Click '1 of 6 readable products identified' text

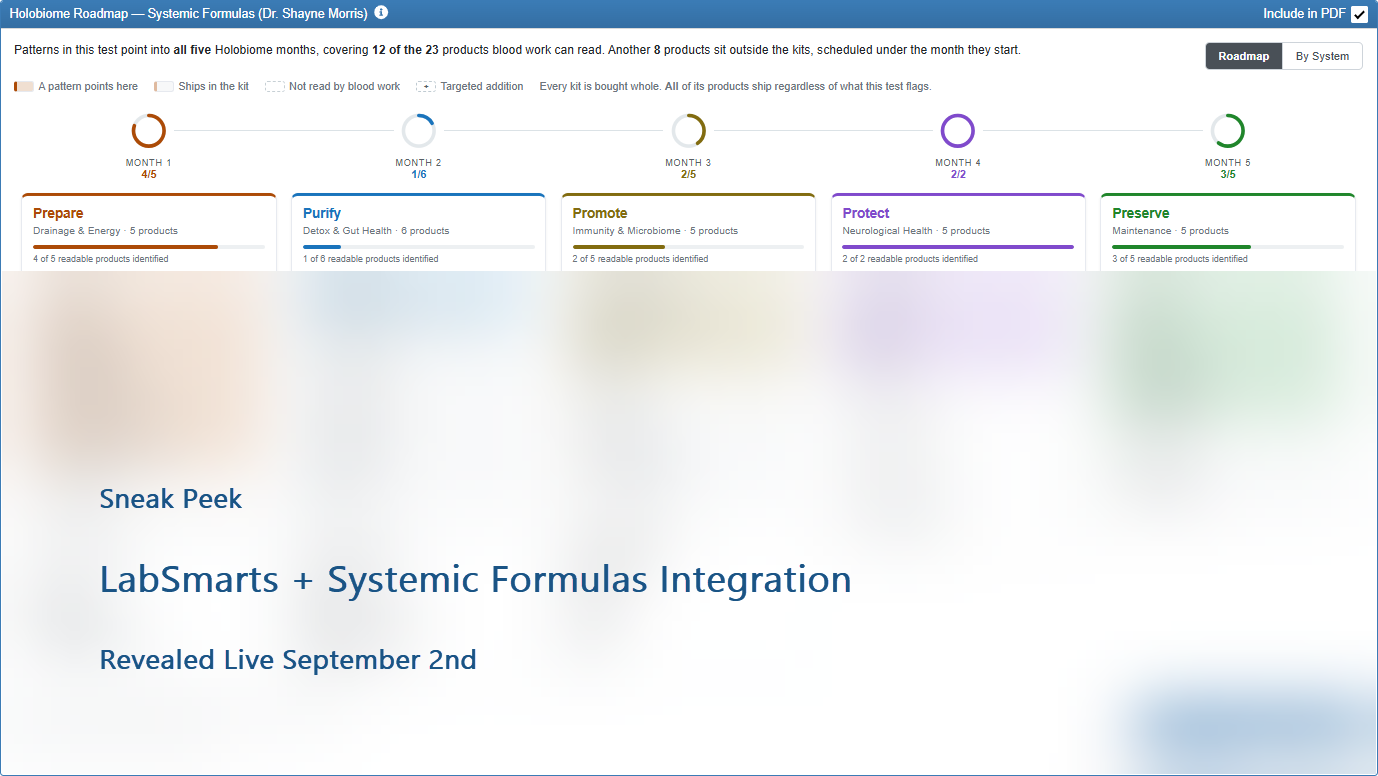(x=371, y=259)
